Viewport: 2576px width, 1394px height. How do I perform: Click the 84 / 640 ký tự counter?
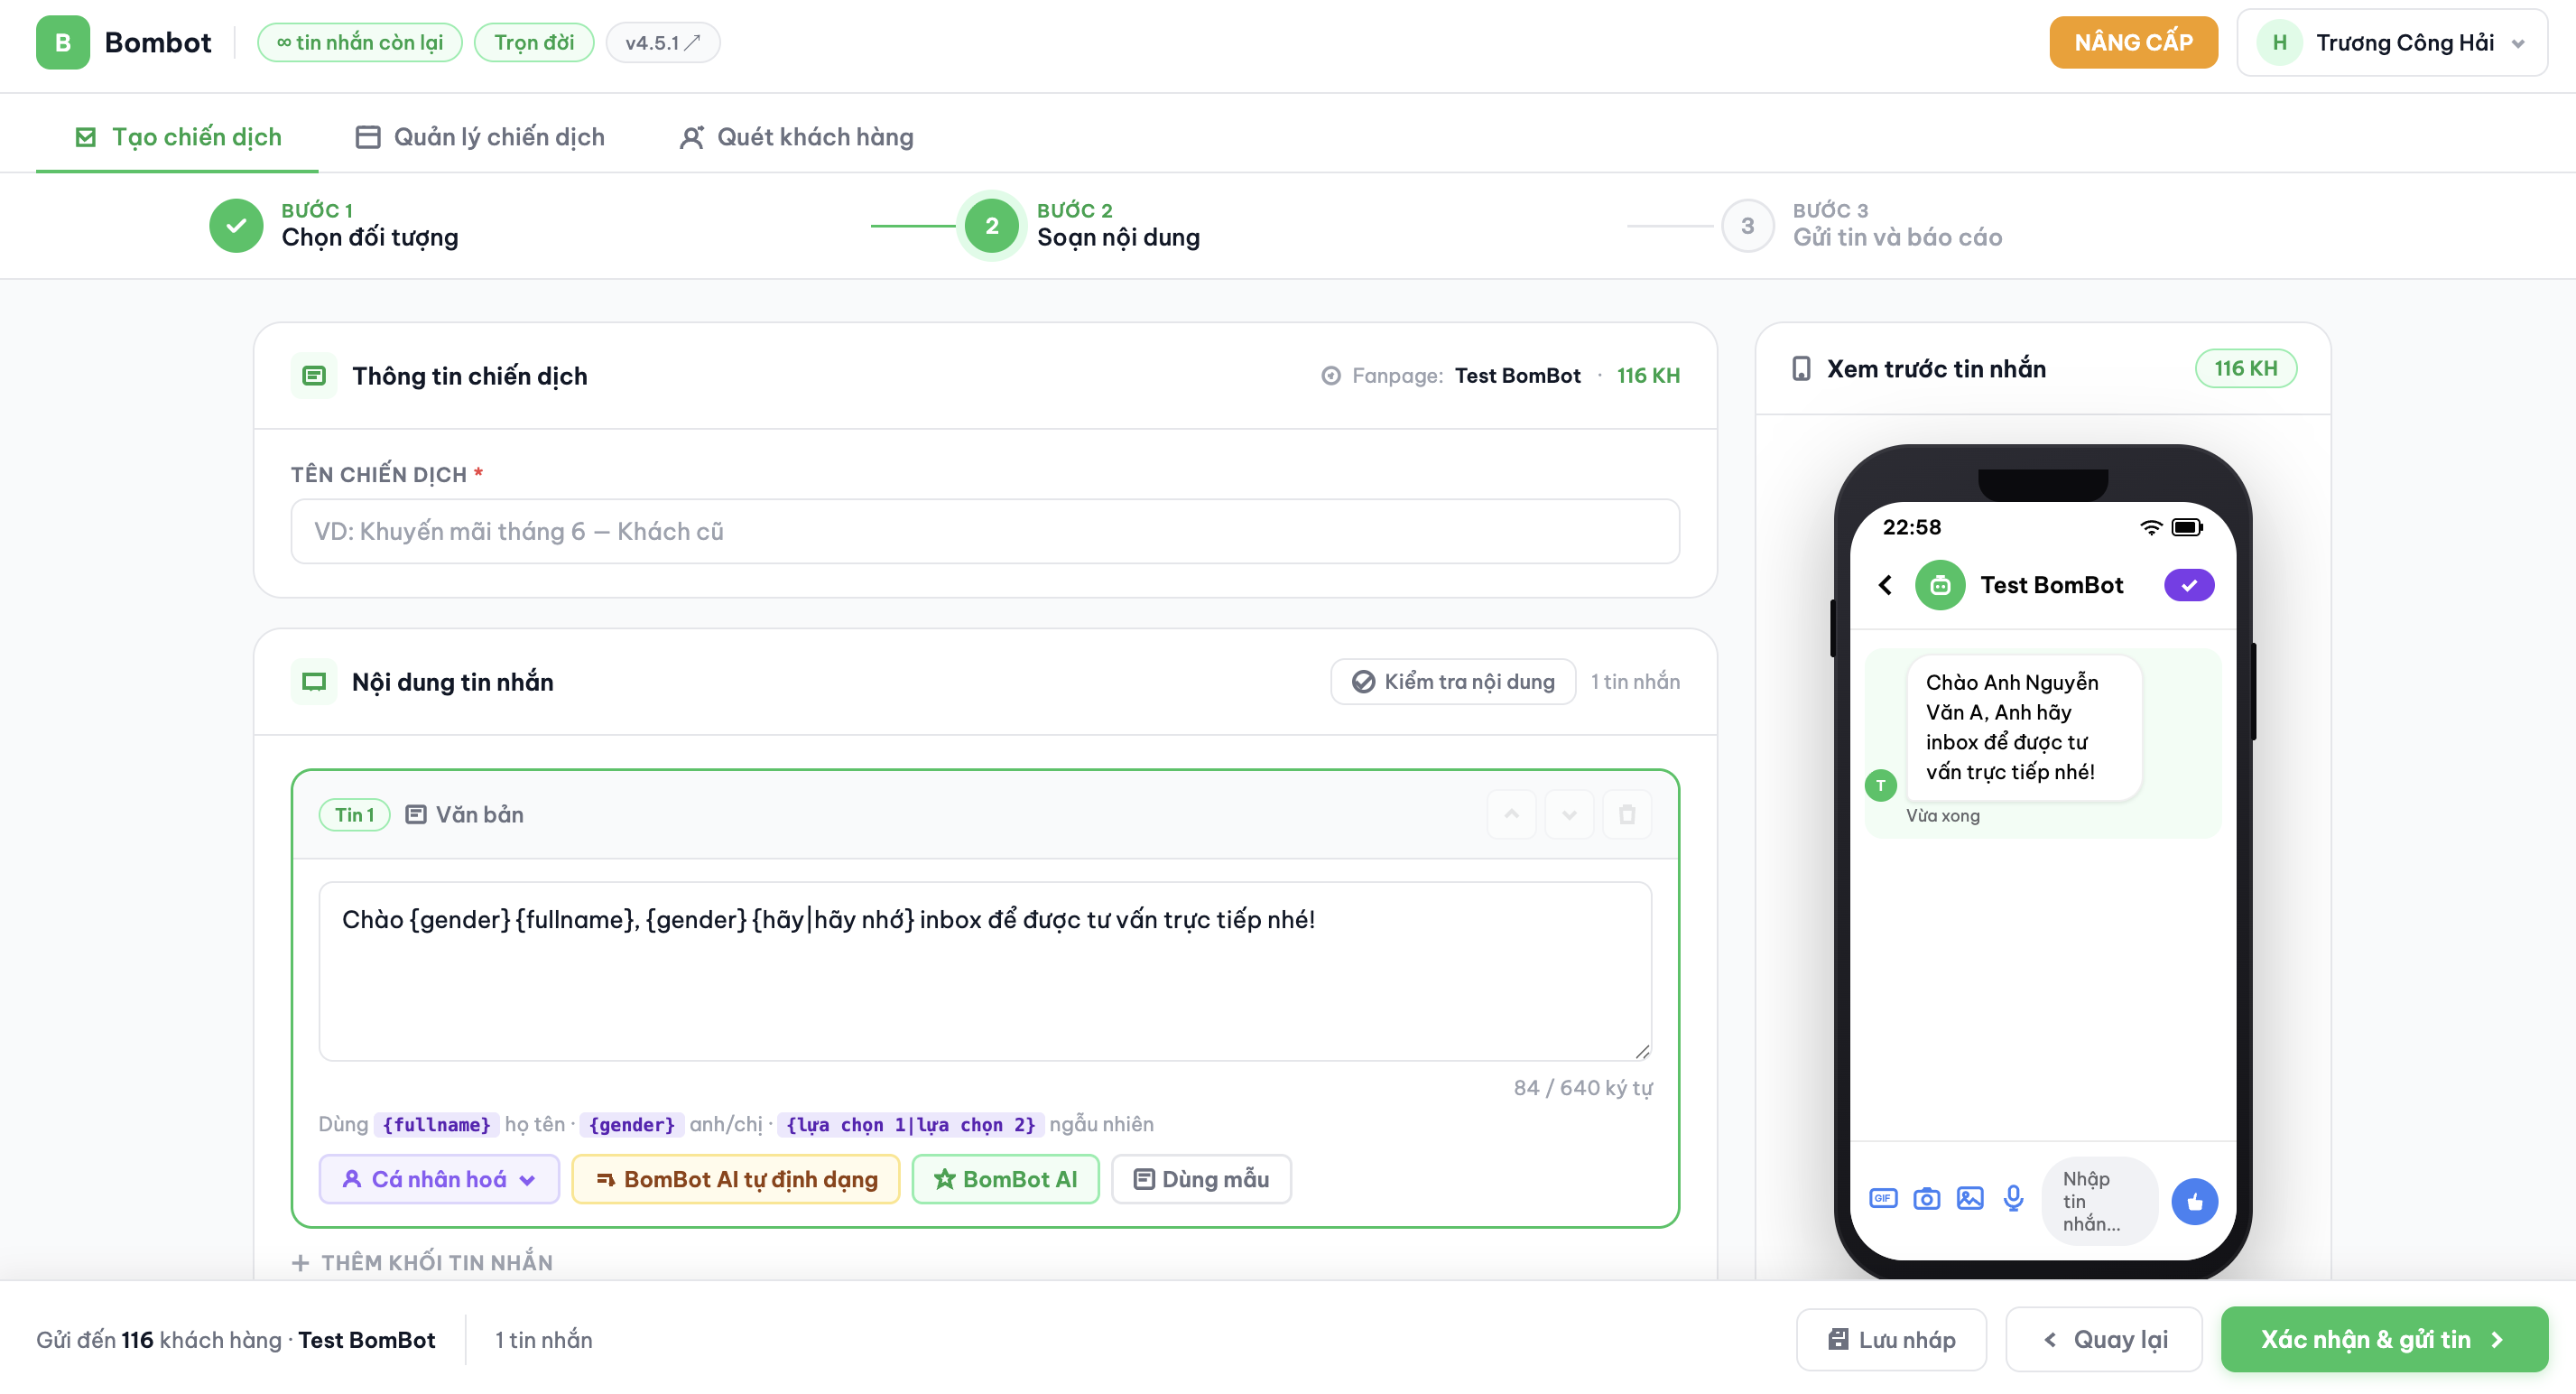coord(1582,1087)
